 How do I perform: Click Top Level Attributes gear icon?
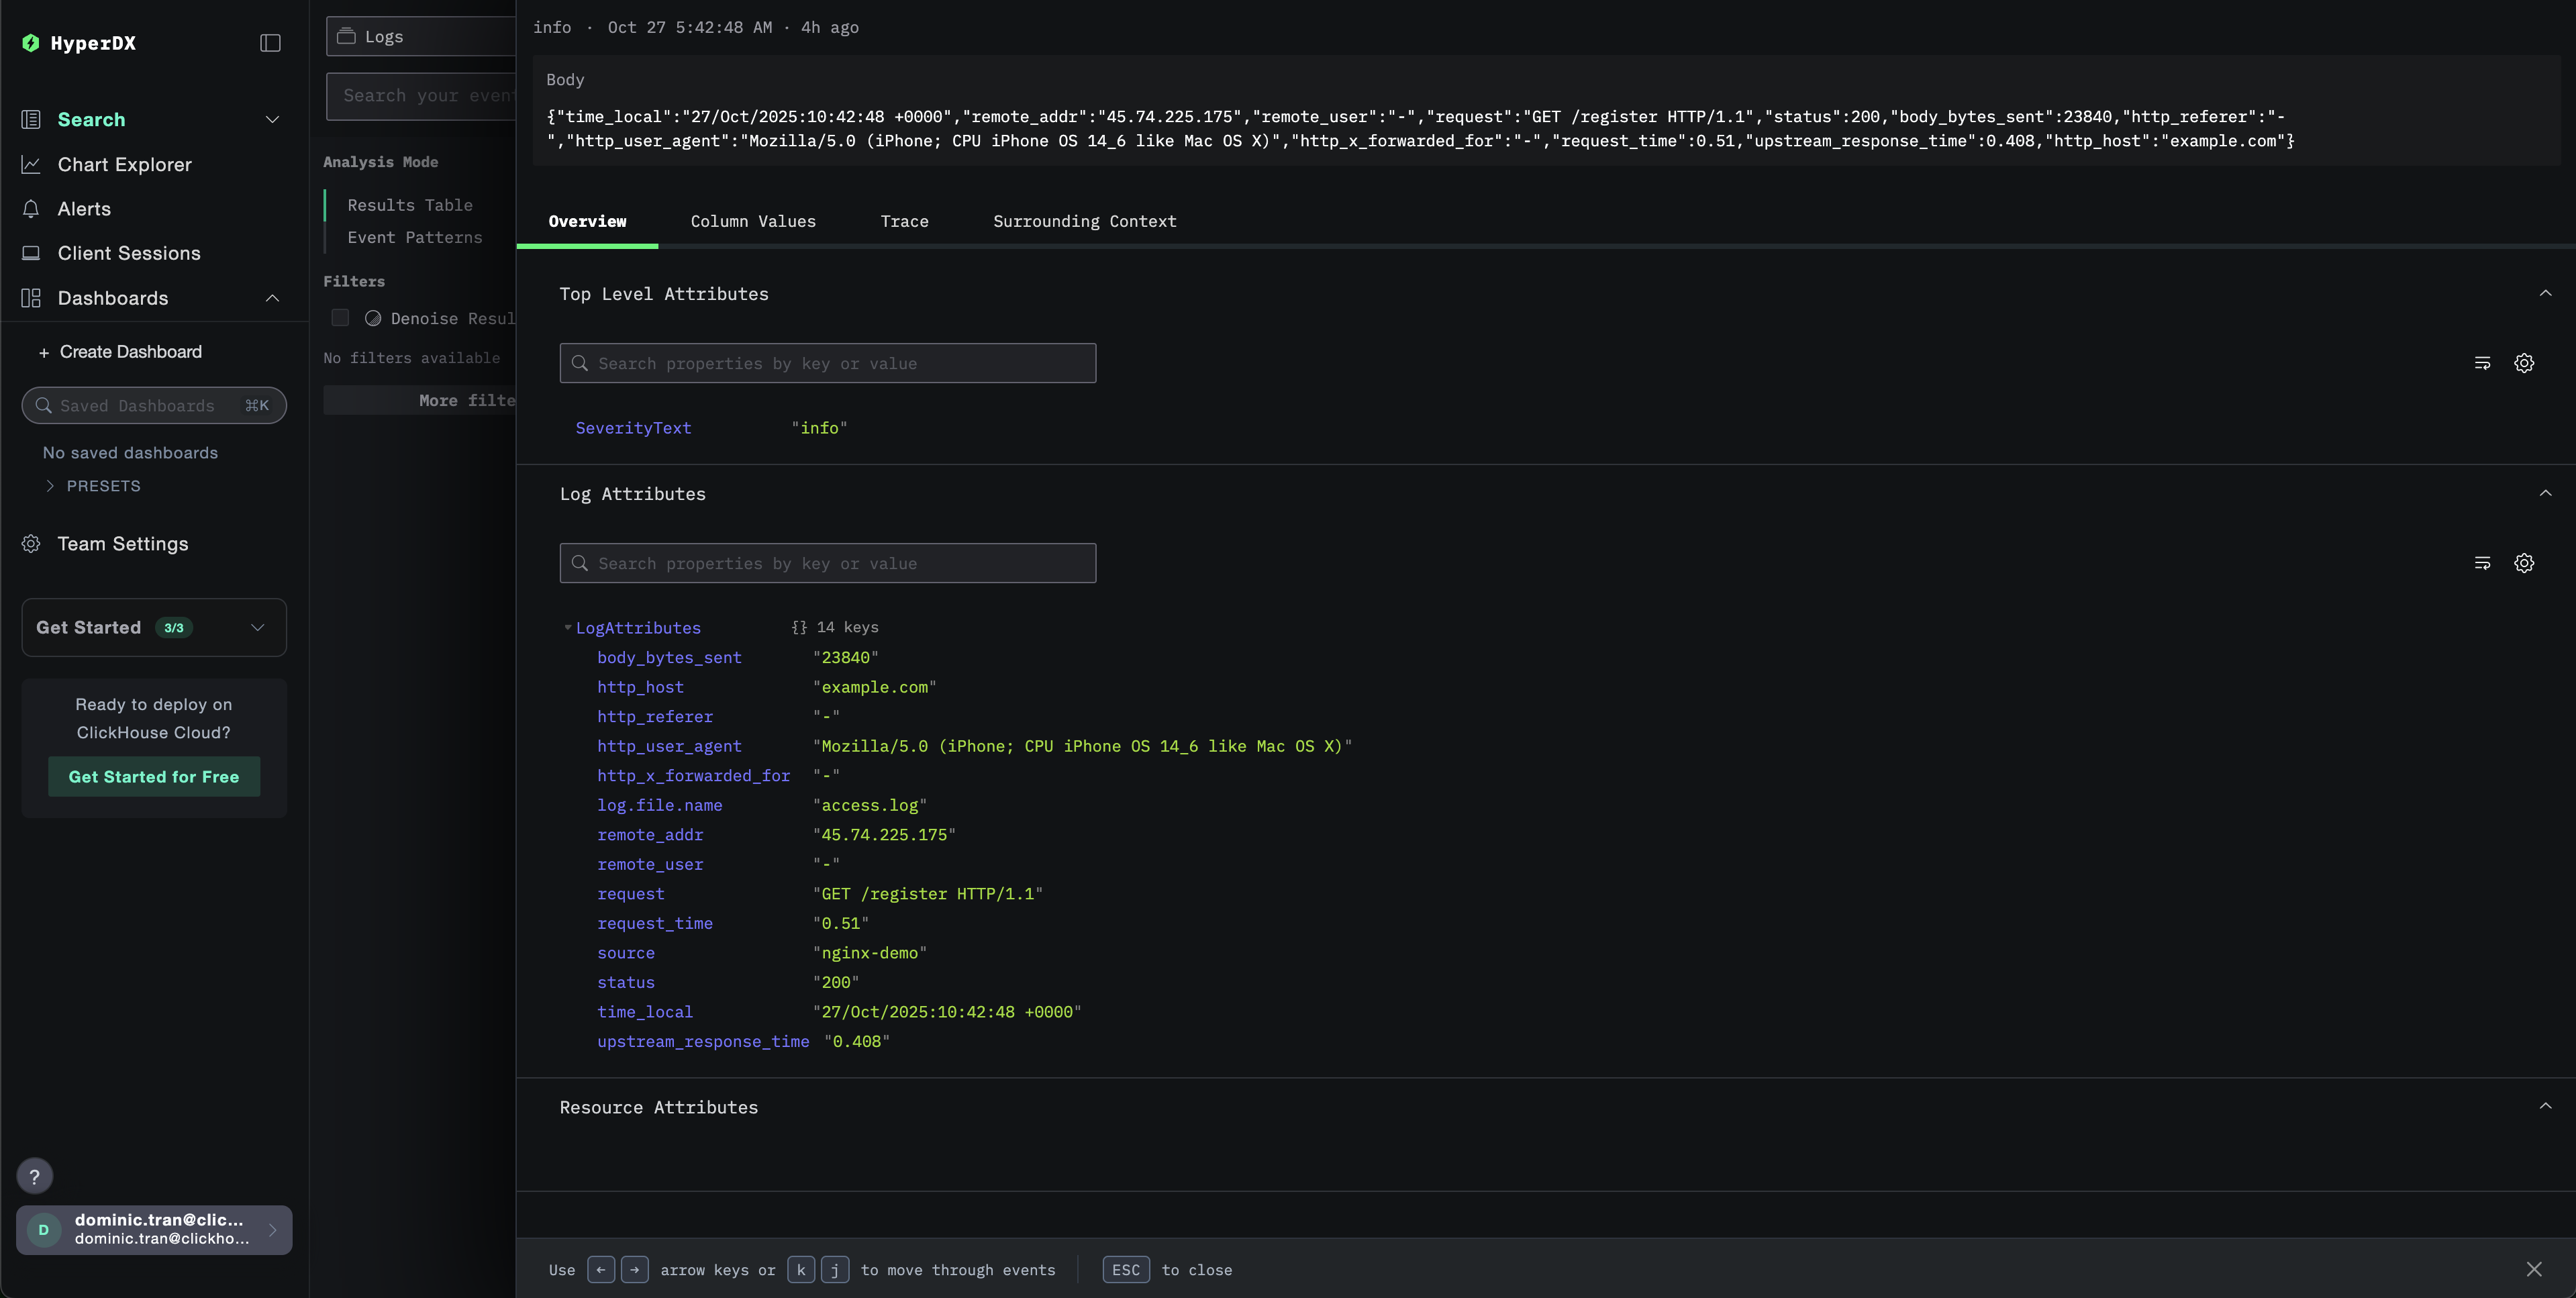(x=2523, y=363)
